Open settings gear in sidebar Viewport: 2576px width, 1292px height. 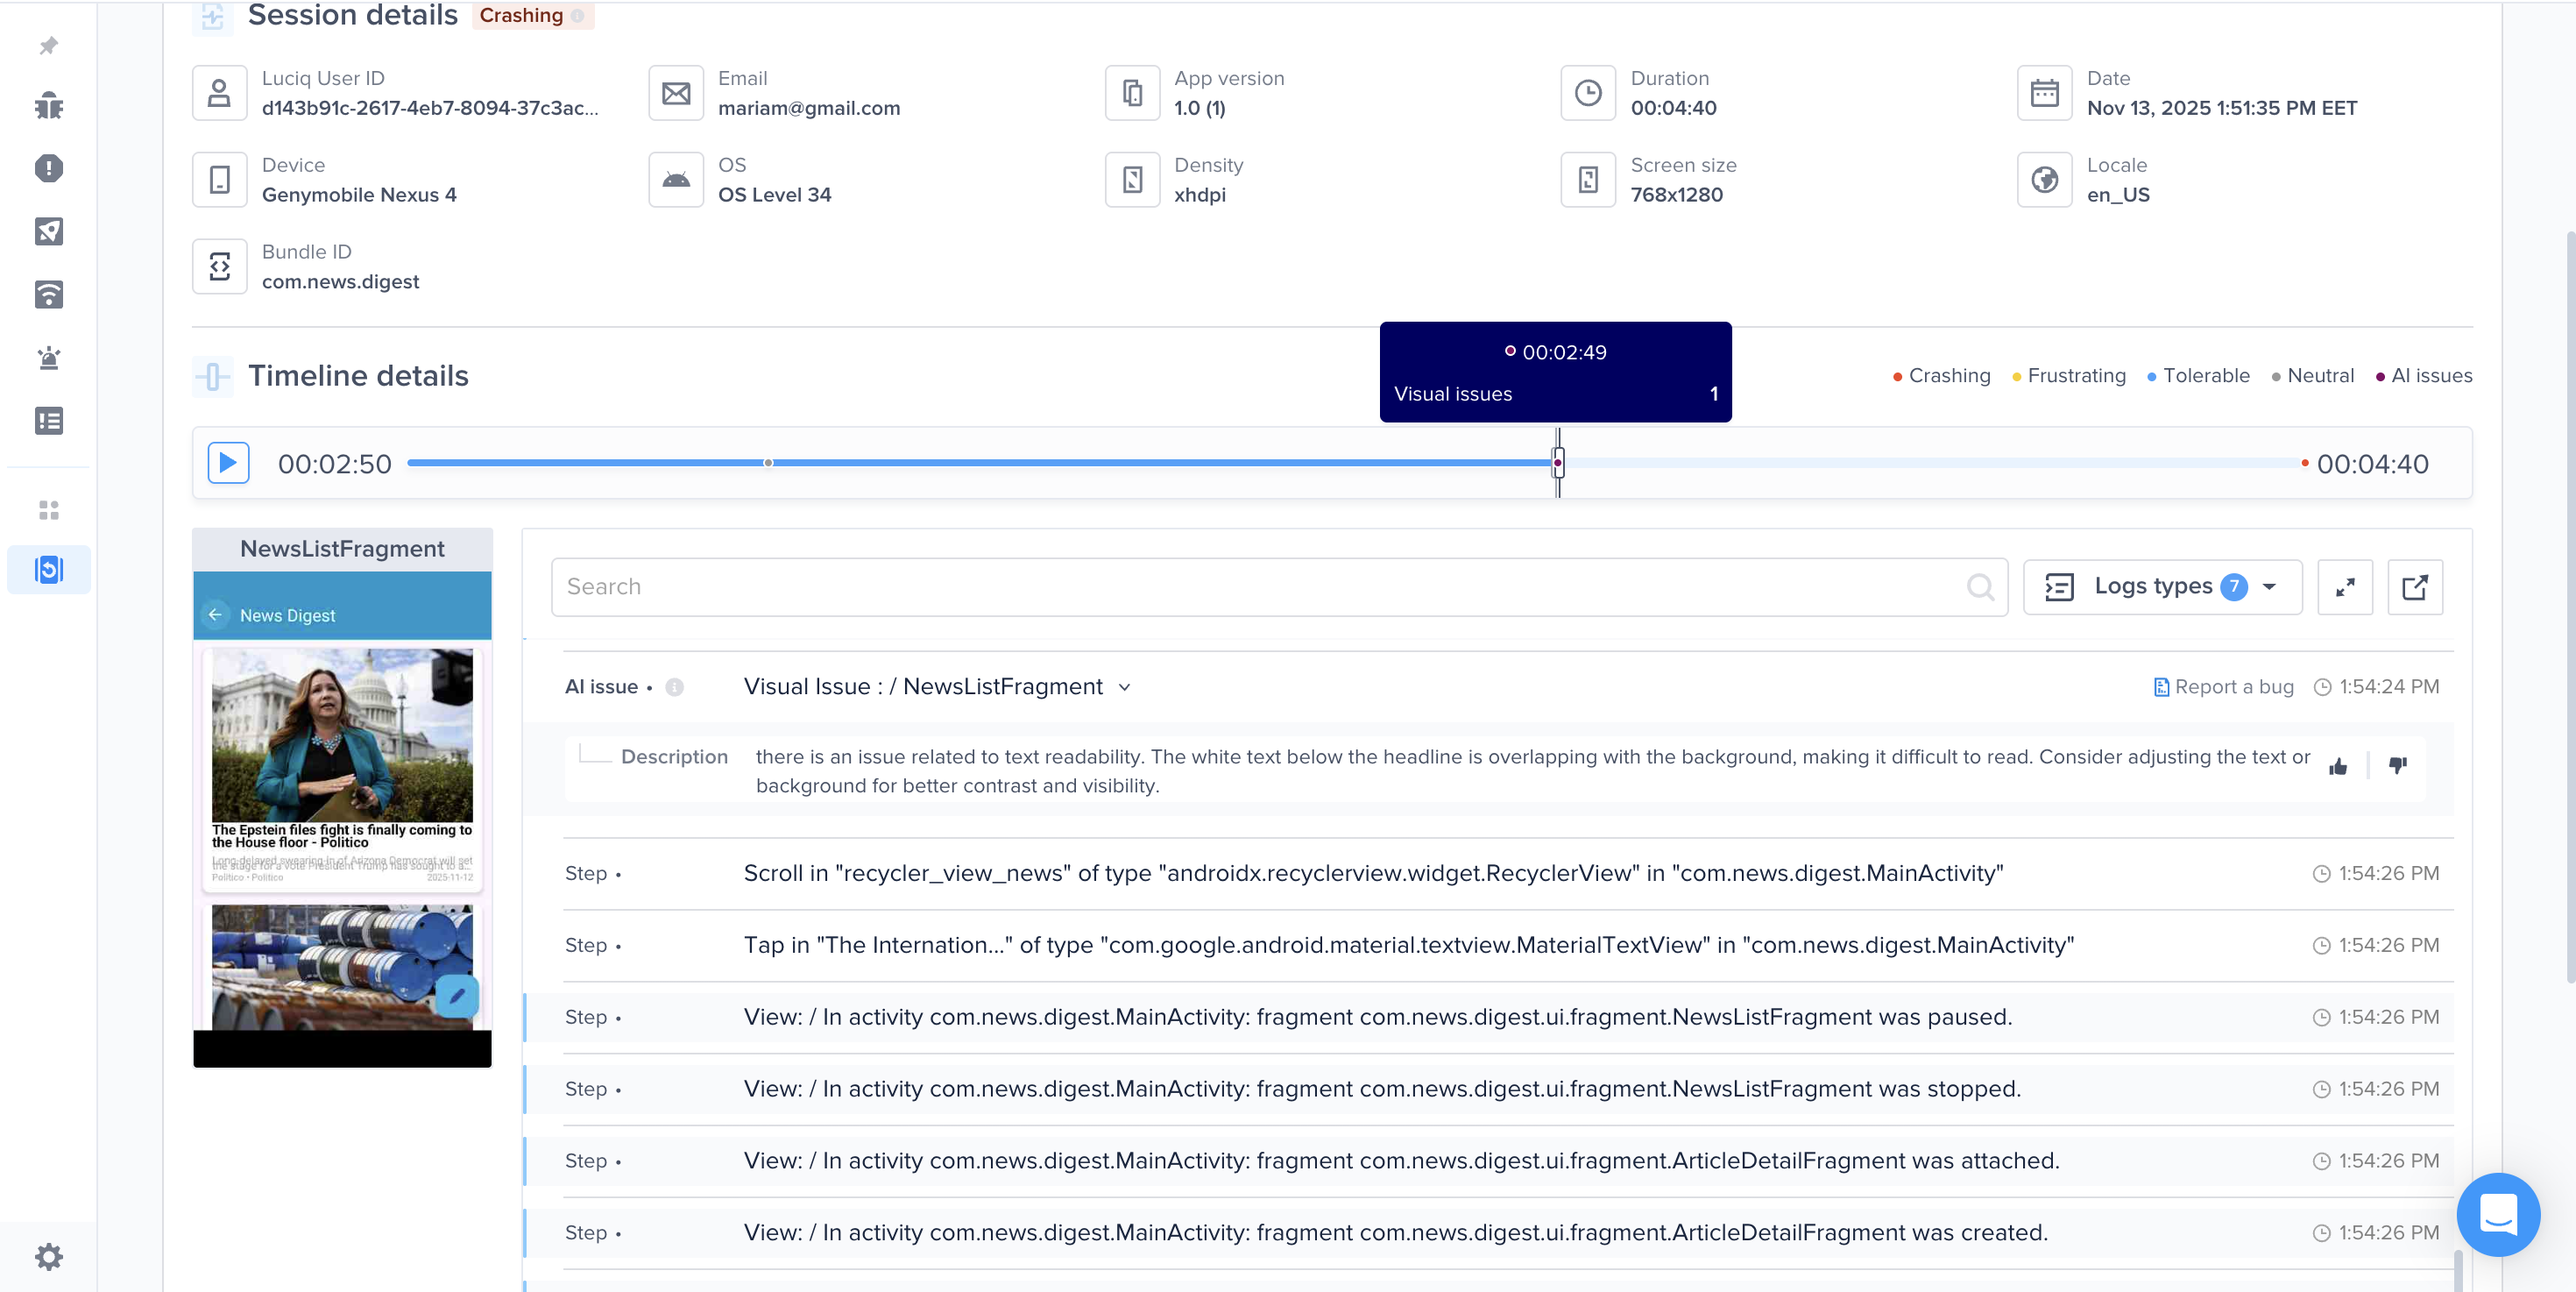48,1256
